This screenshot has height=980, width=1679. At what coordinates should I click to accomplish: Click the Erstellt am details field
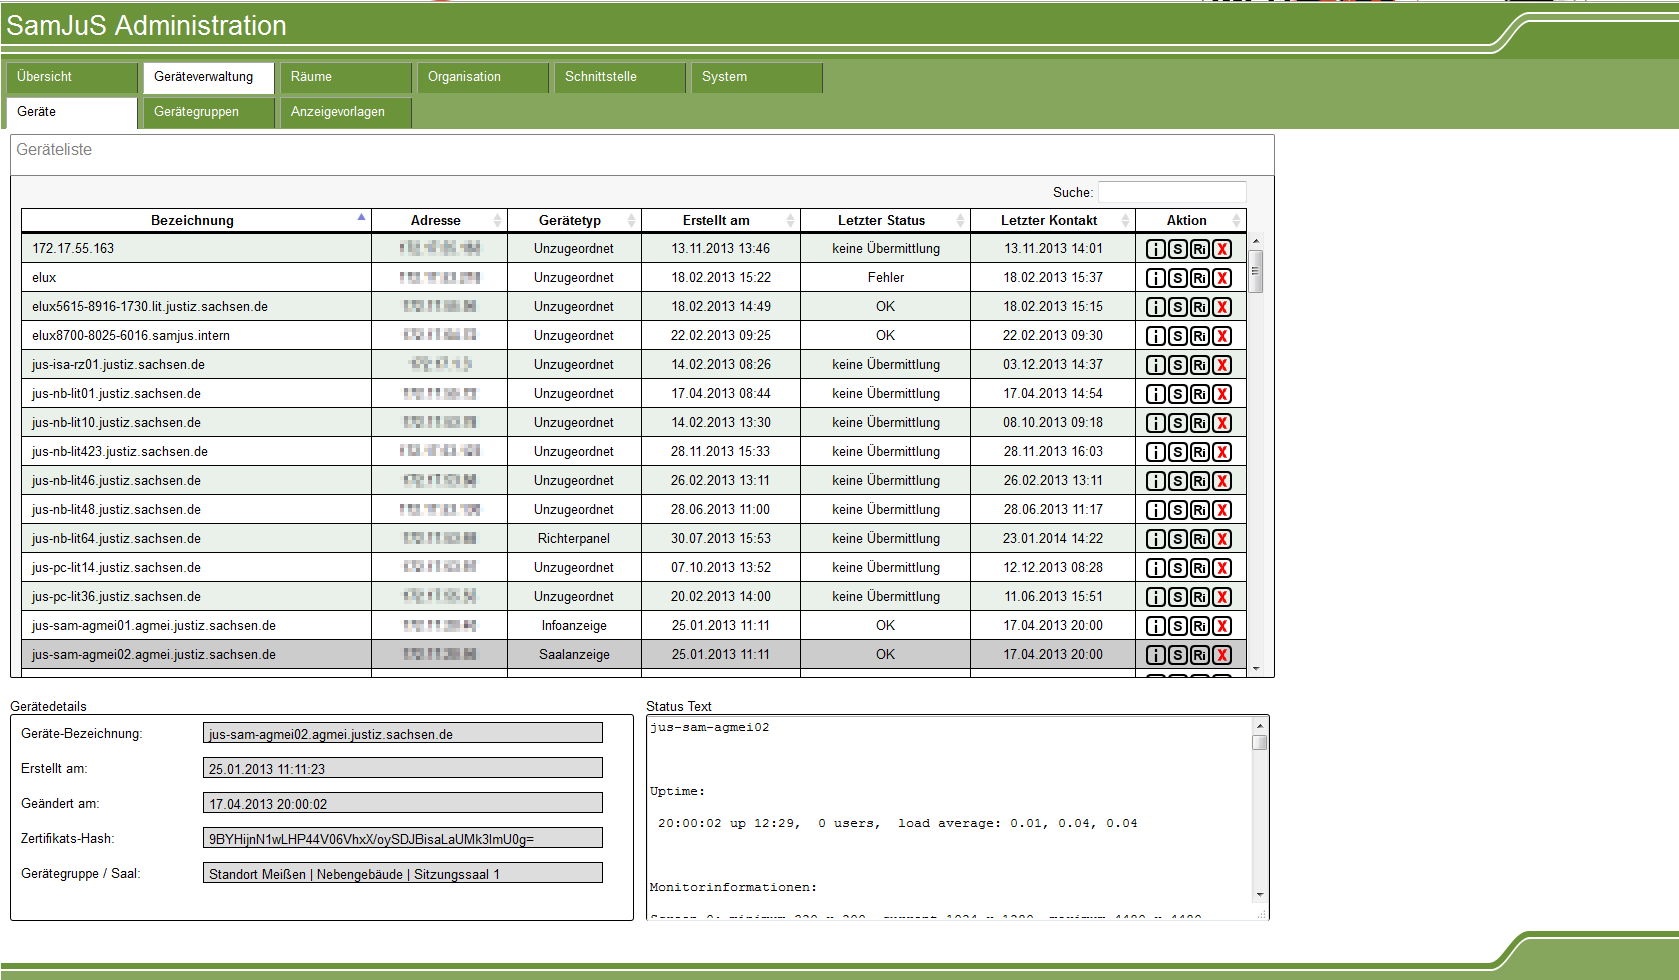[x=403, y=768]
